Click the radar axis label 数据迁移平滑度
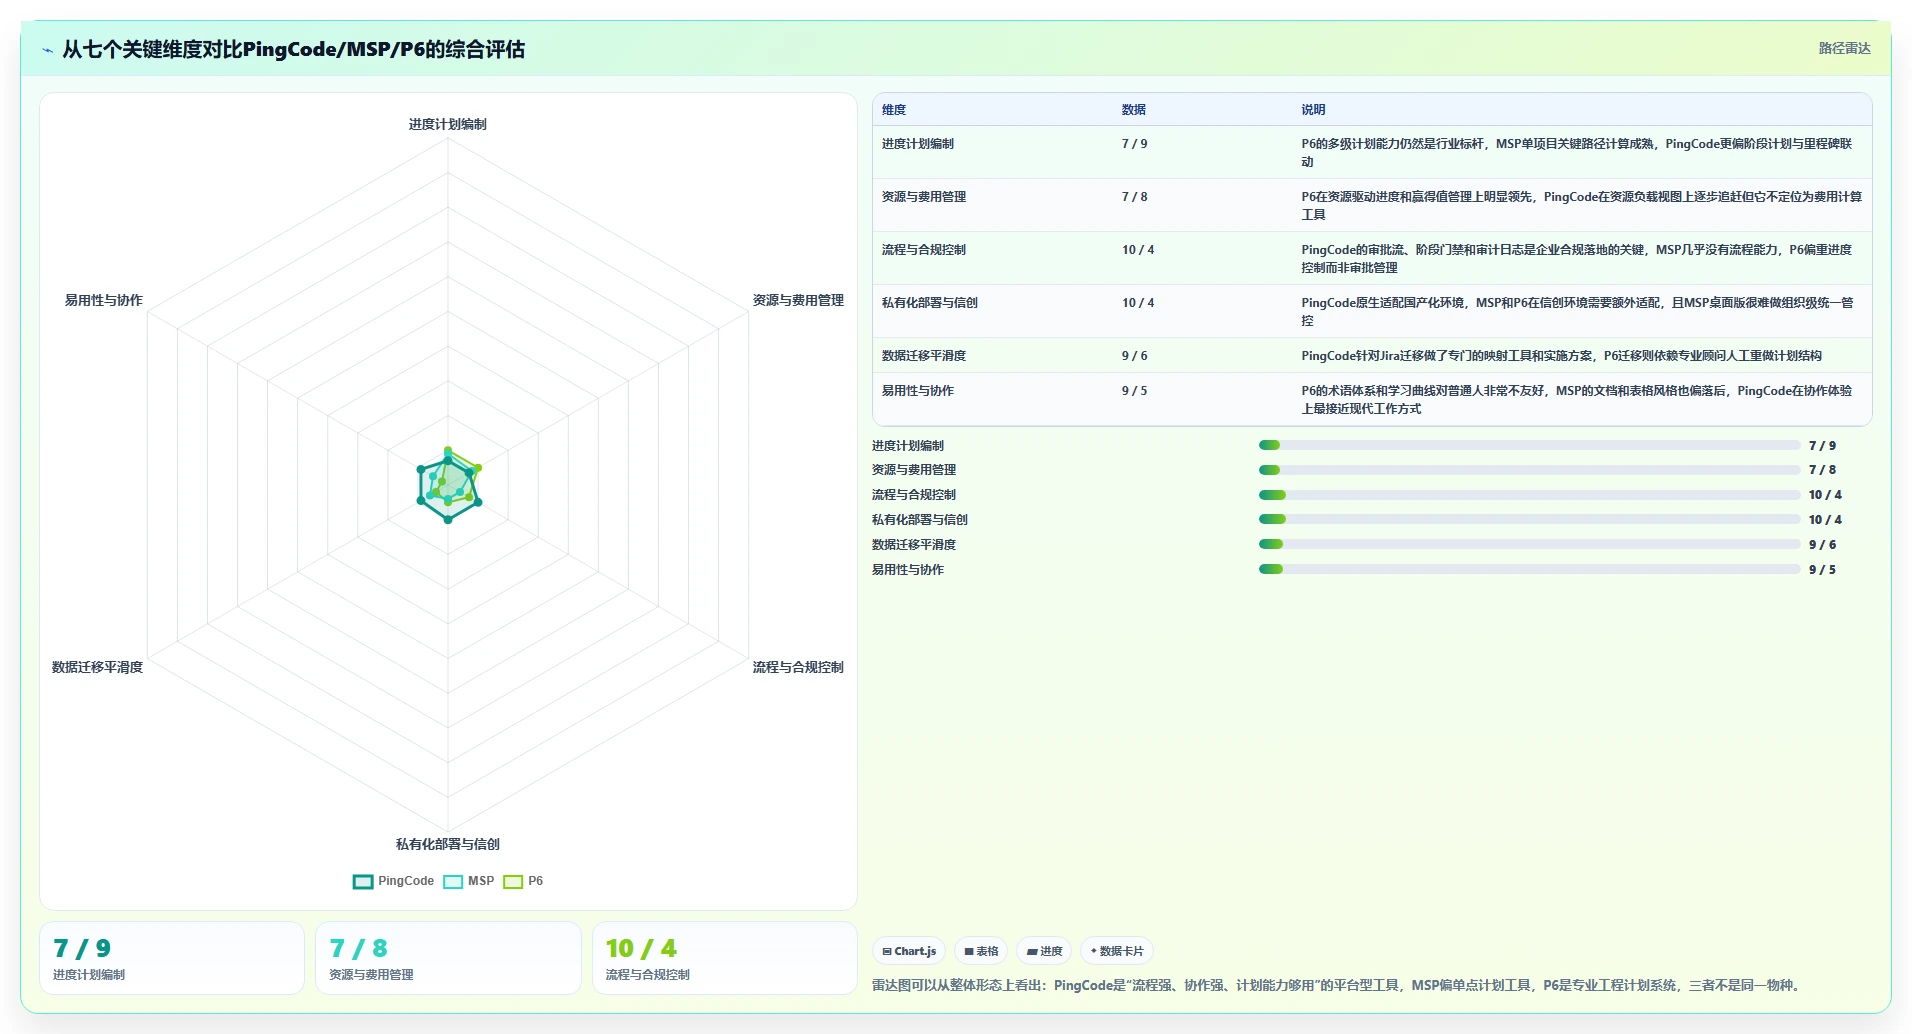The width and height of the screenshot is (1912, 1034). click(x=97, y=667)
